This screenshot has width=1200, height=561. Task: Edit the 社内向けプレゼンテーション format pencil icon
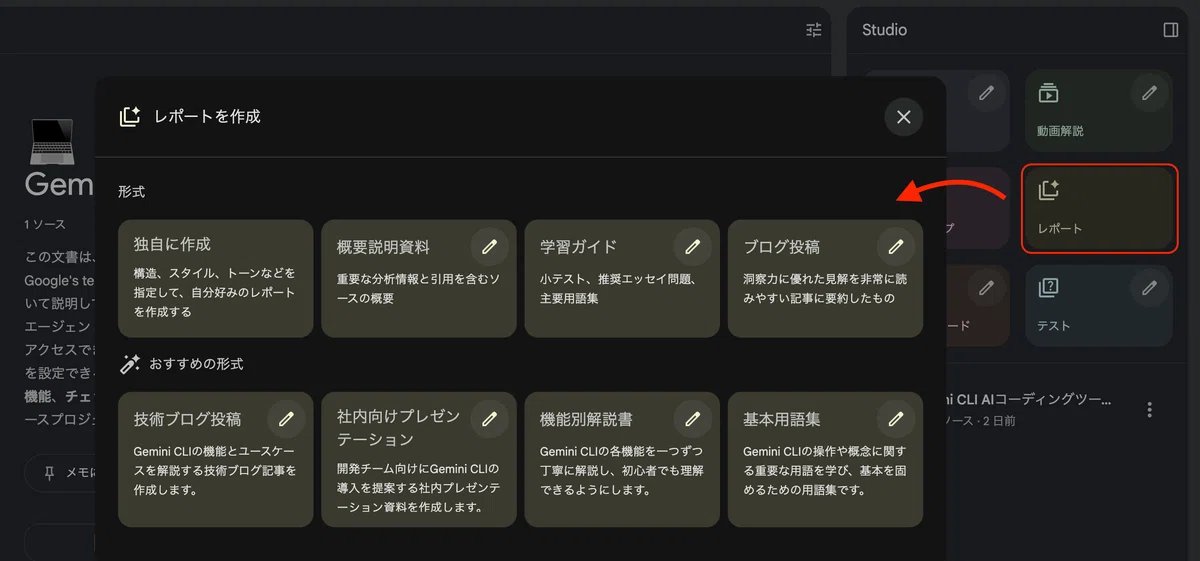point(489,419)
